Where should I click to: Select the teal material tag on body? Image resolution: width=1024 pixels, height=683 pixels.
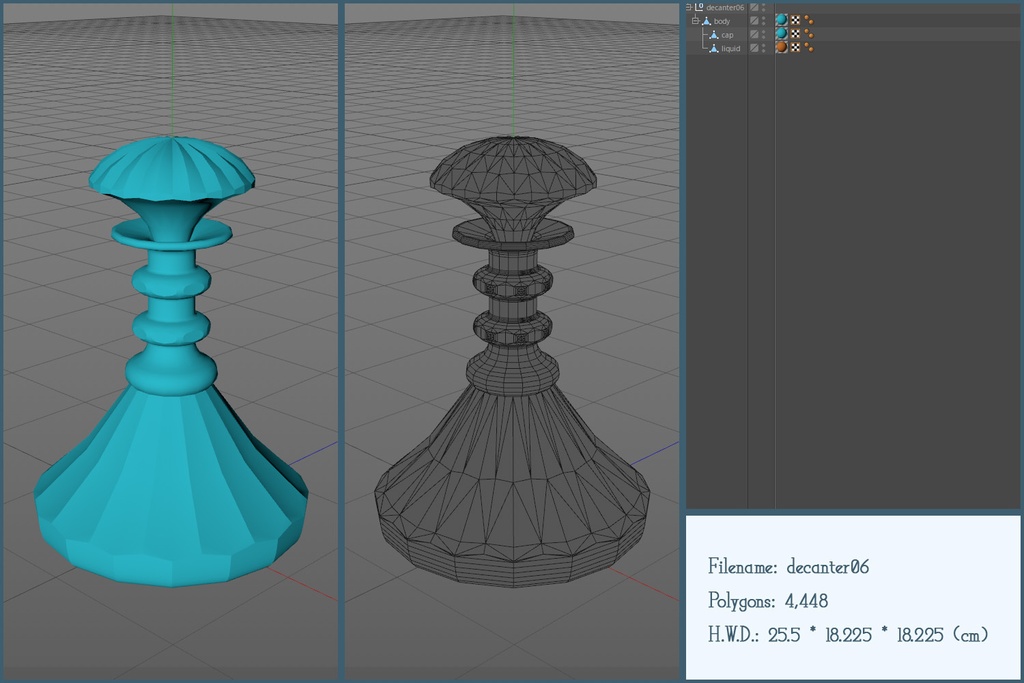782,20
